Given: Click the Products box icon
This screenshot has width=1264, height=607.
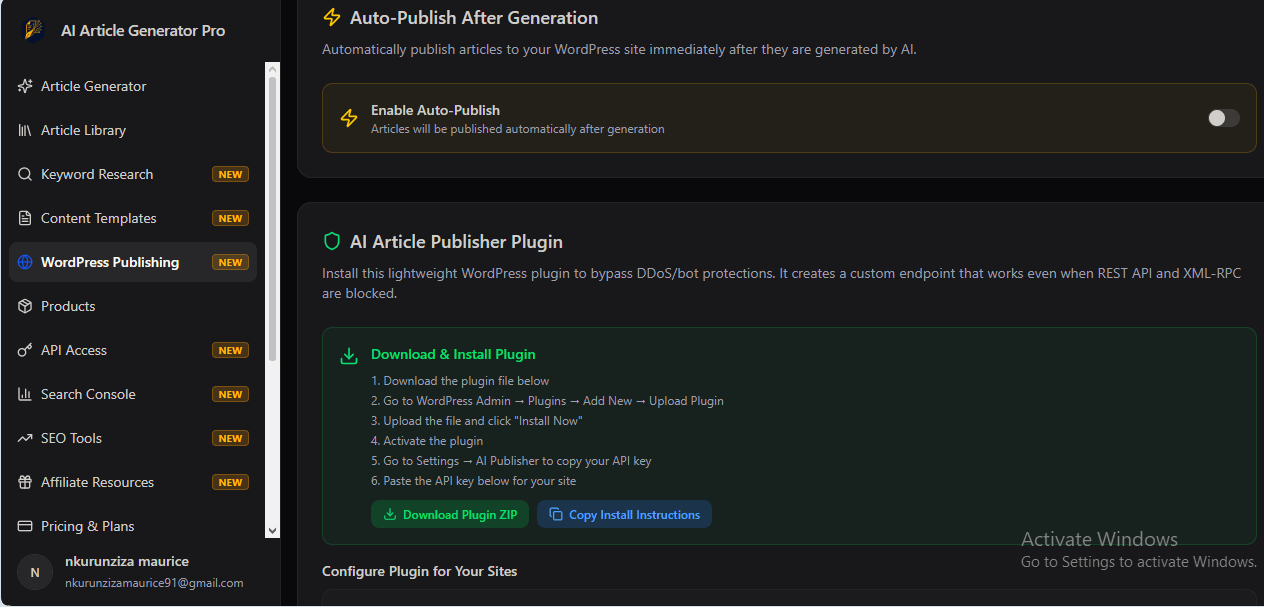Looking at the screenshot, I should pos(25,306).
